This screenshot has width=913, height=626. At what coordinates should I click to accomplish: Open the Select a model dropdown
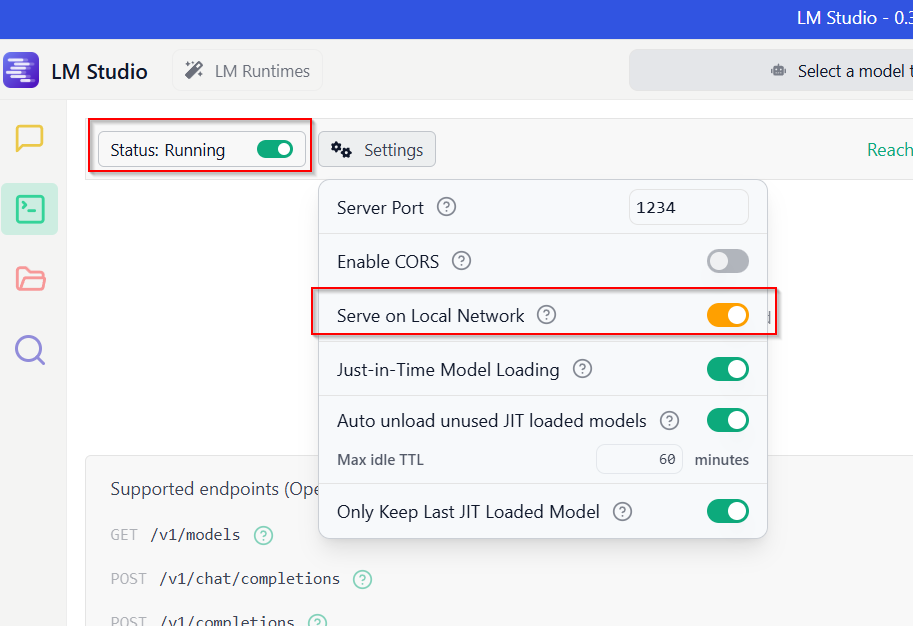point(830,70)
